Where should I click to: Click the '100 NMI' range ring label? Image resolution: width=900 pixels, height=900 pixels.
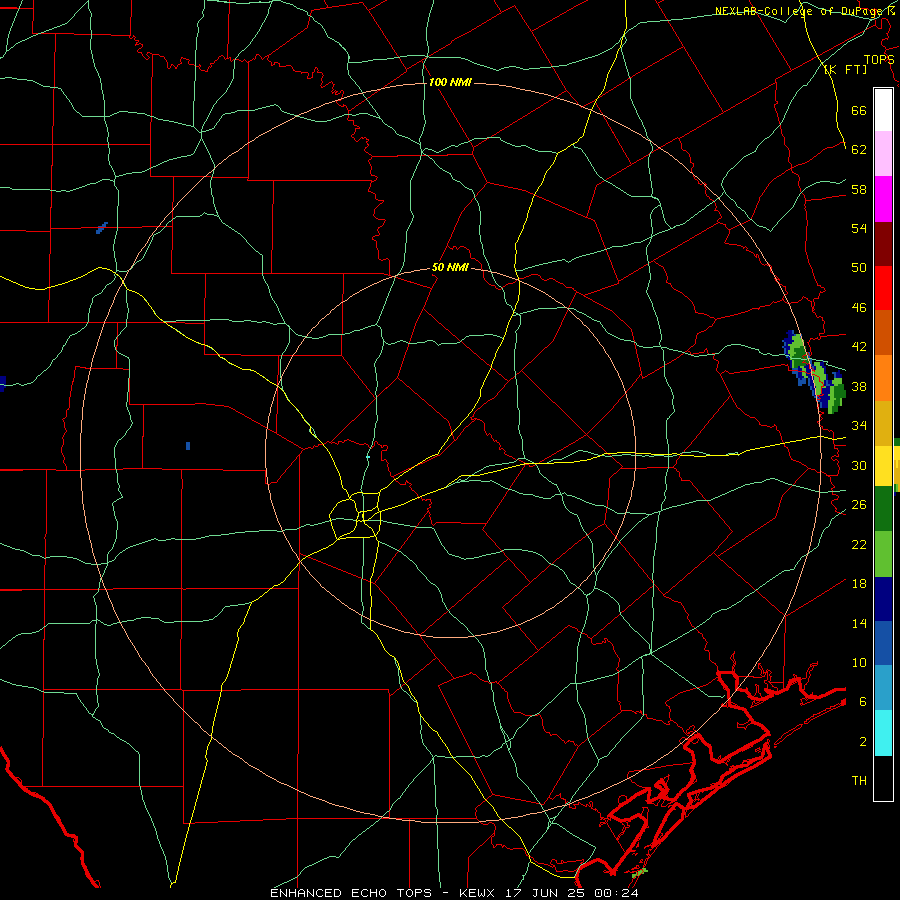pos(450,83)
